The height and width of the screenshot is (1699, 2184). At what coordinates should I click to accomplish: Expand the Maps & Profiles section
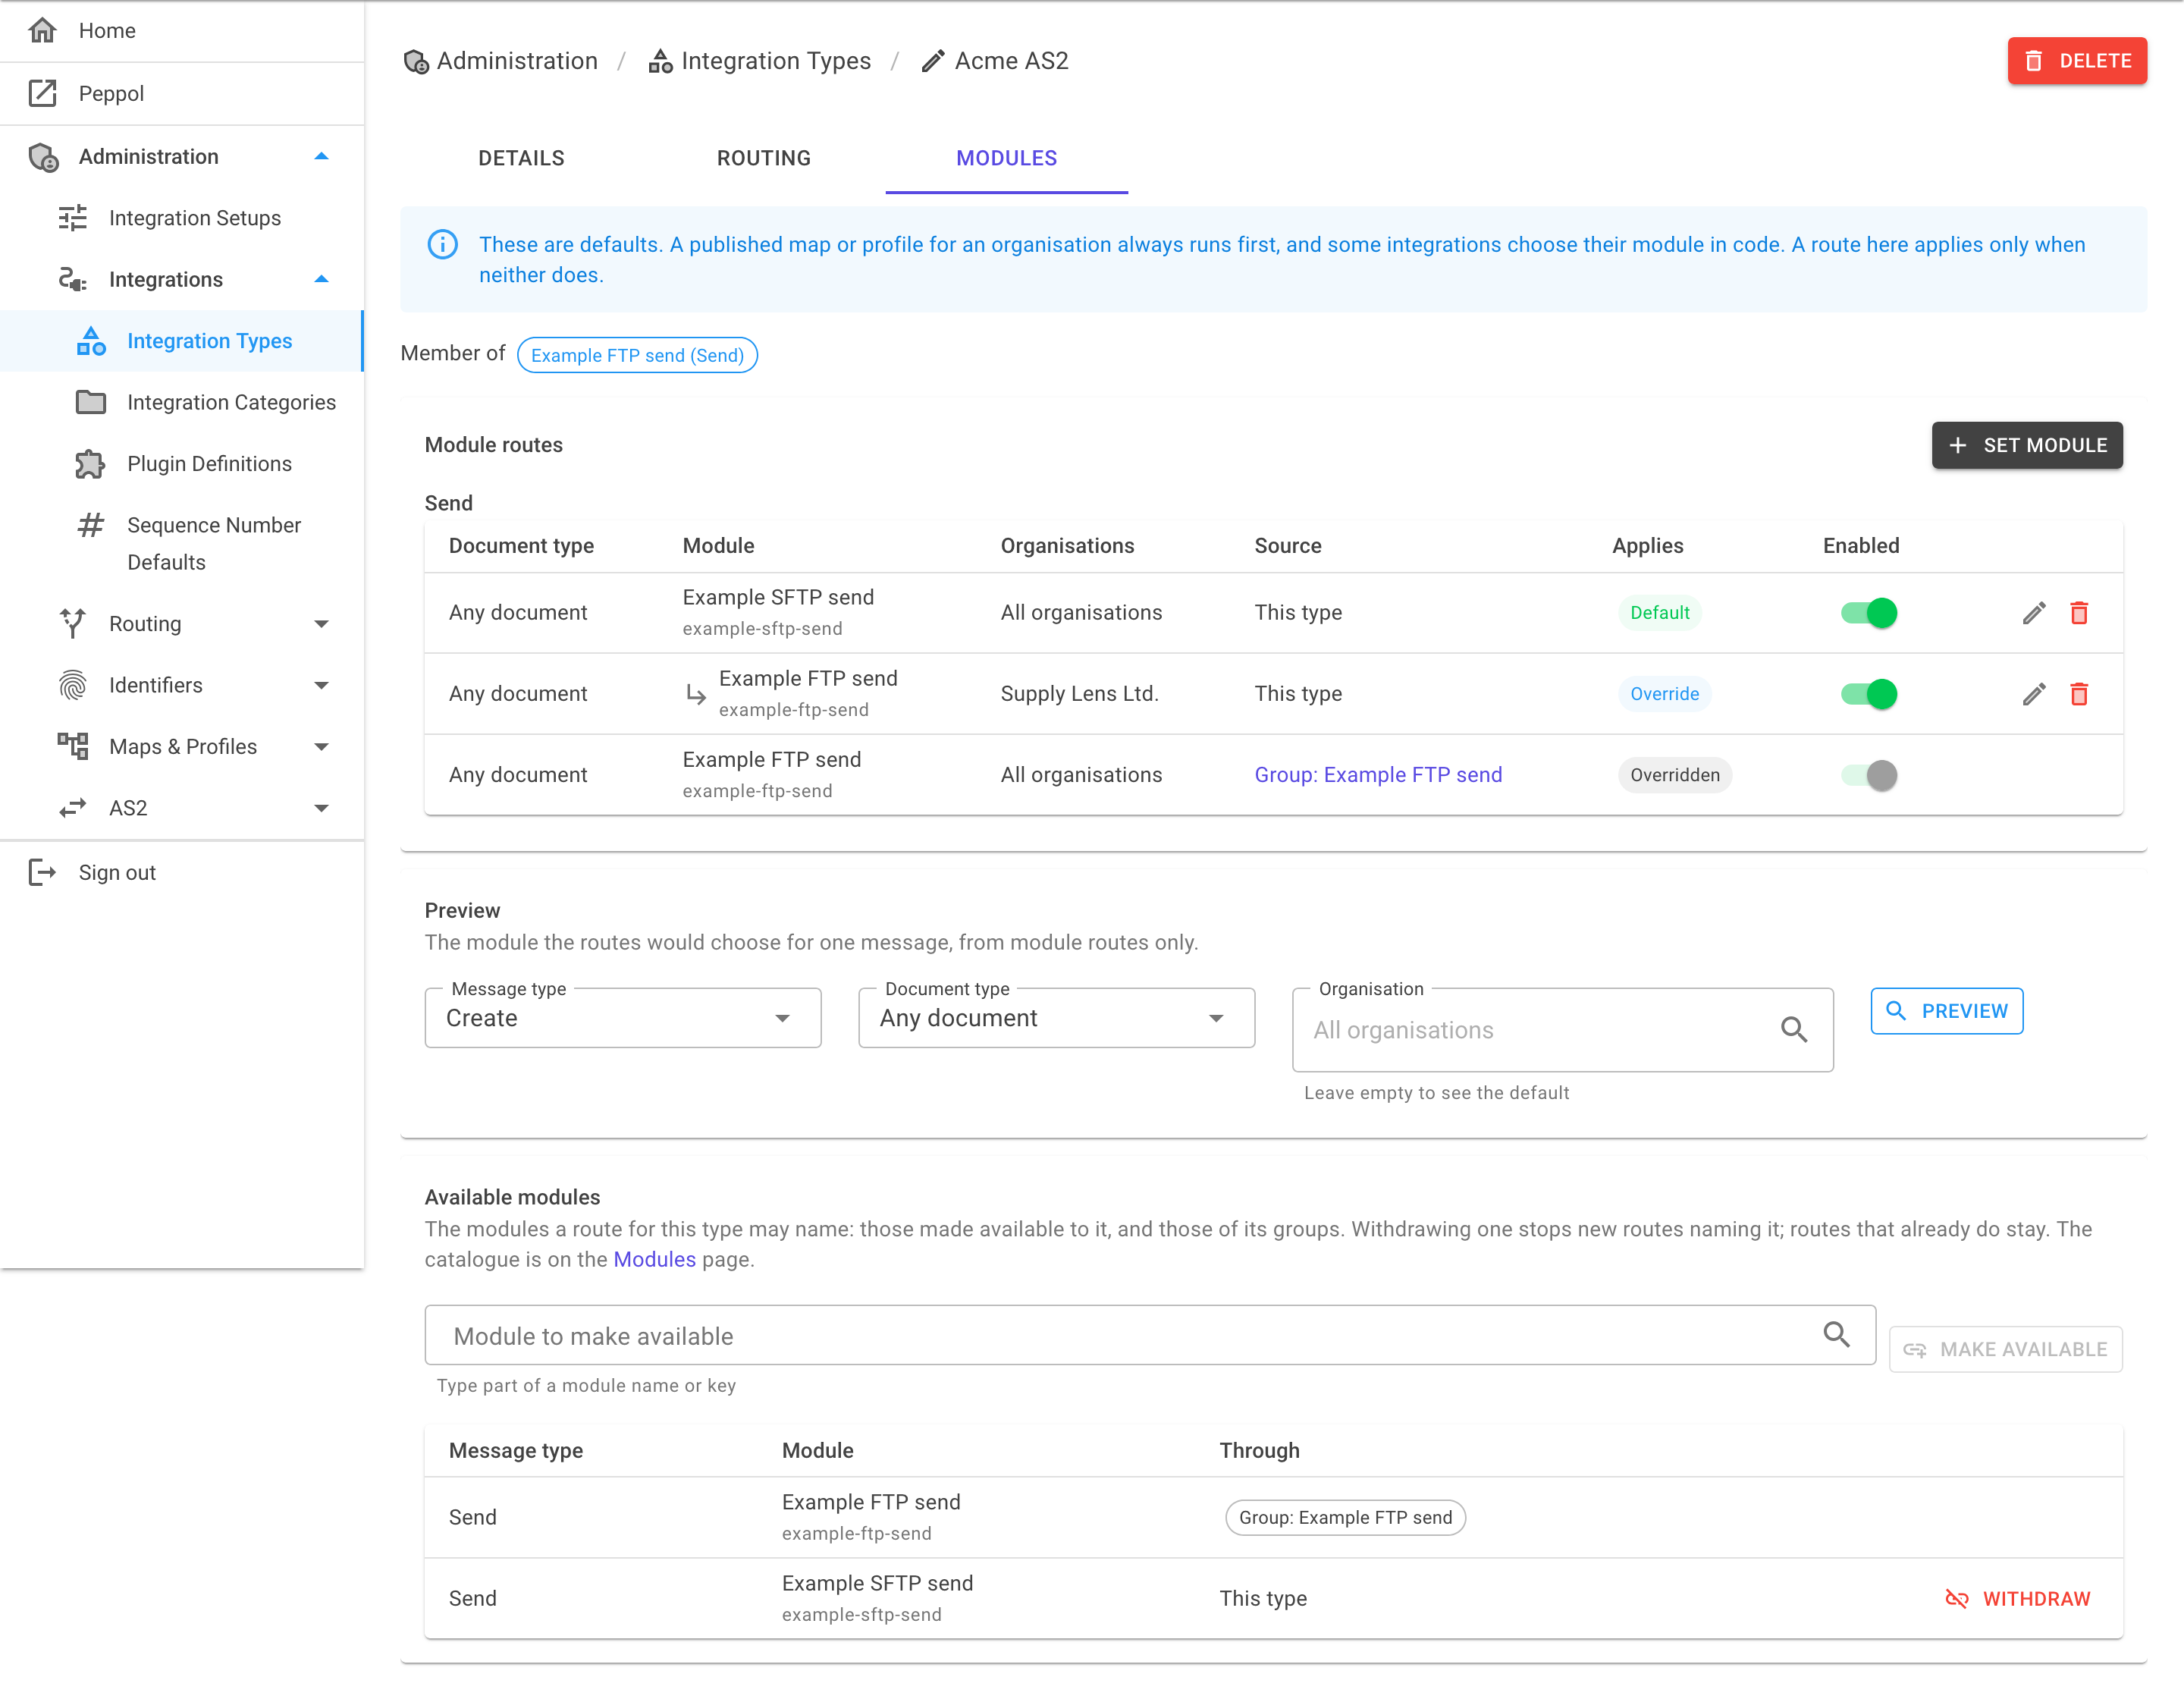[321, 747]
